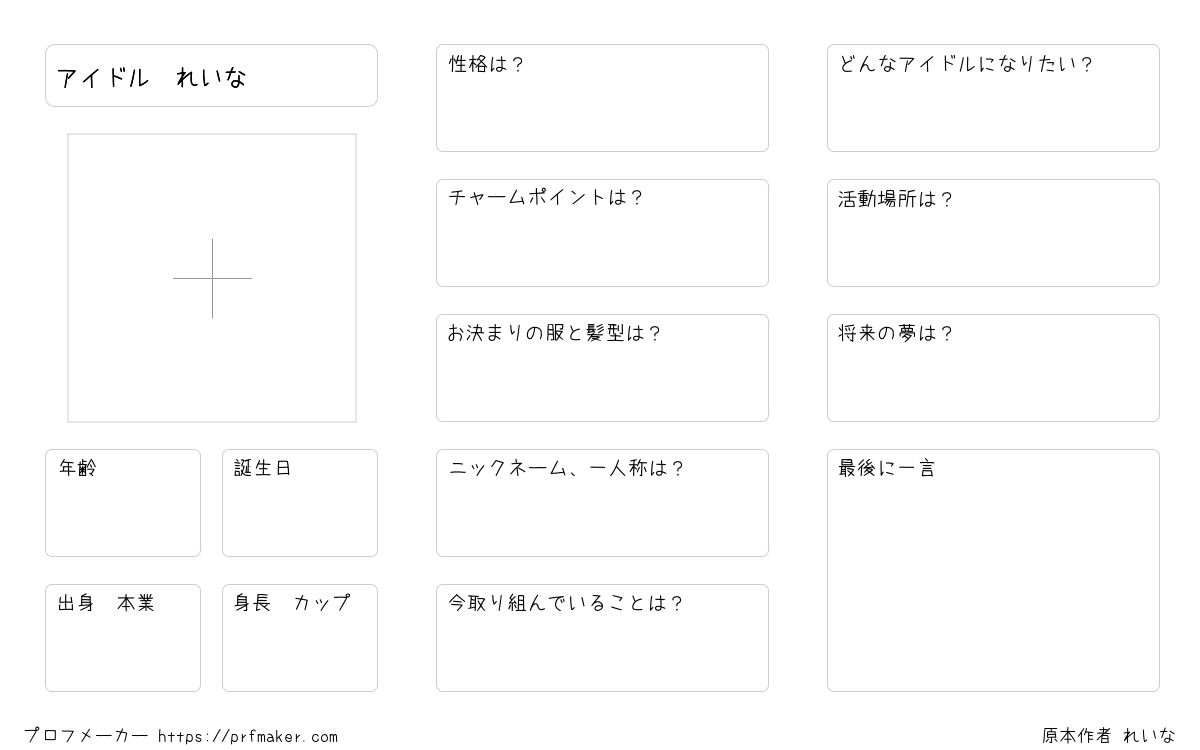The height and width of the screenshot is (750, 1200).
Task: Open the https://prfmaker.com link
Action: pos(248,737)
